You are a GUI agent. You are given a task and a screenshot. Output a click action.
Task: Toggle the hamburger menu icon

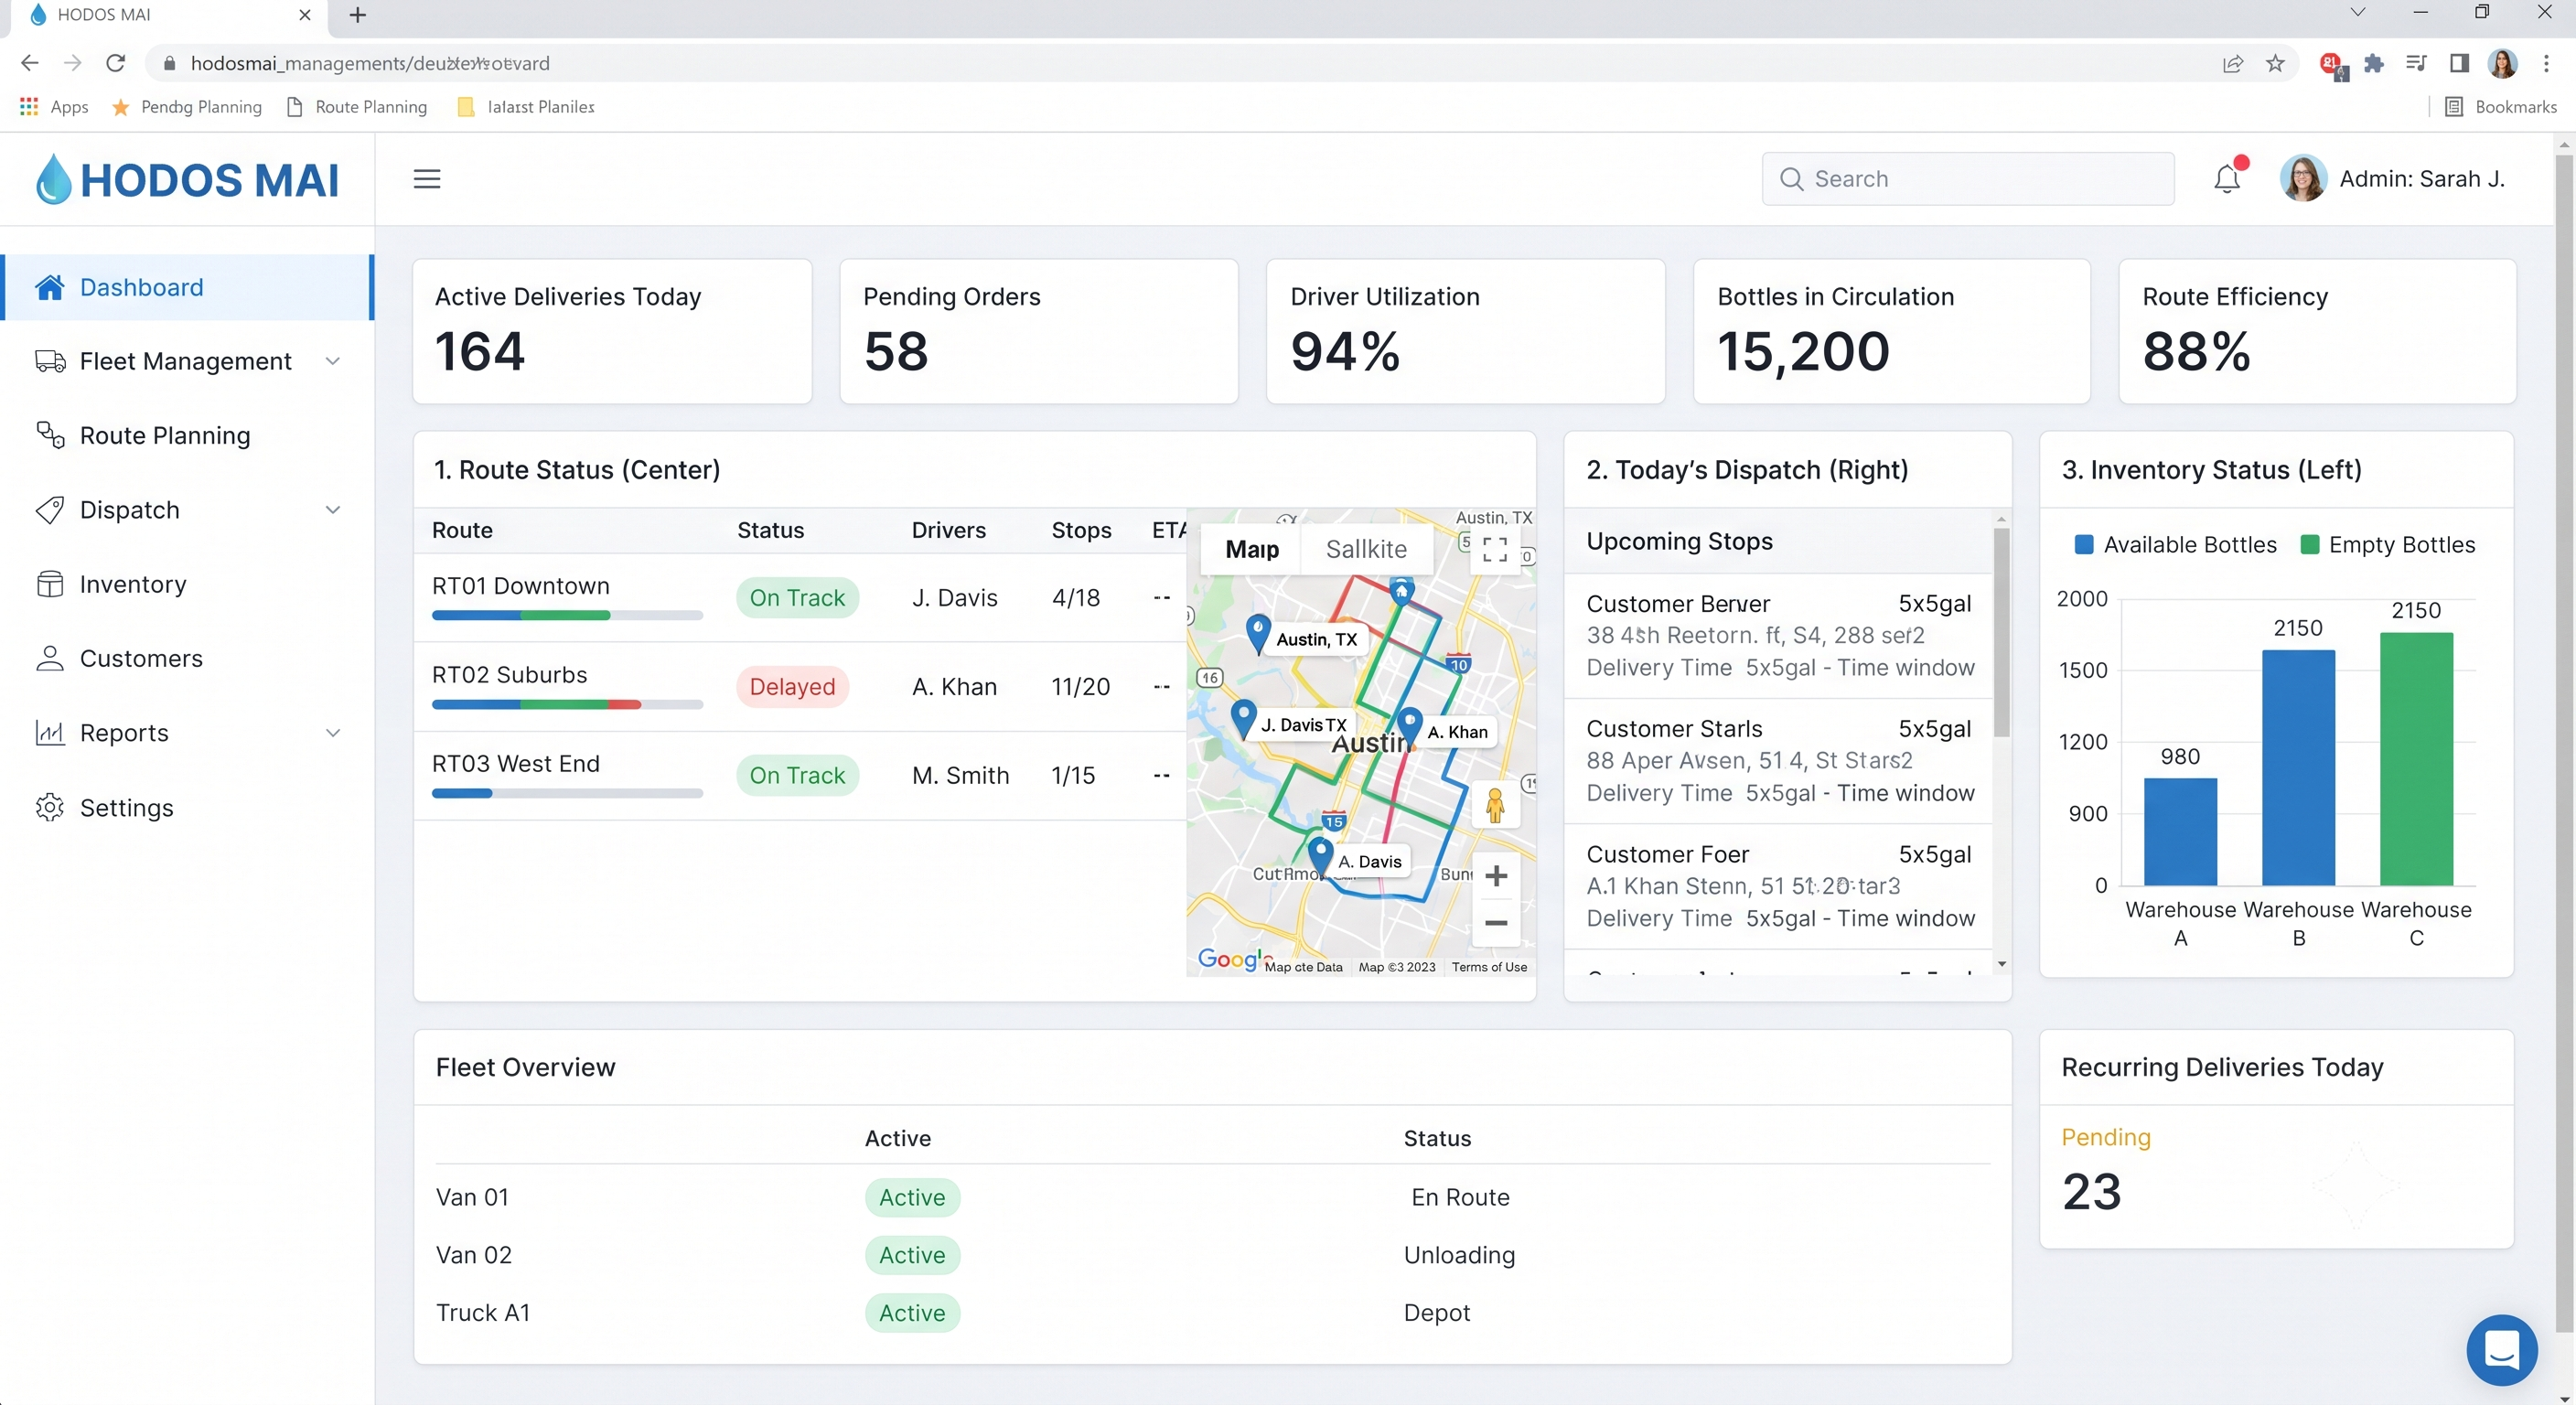[427, 179]
